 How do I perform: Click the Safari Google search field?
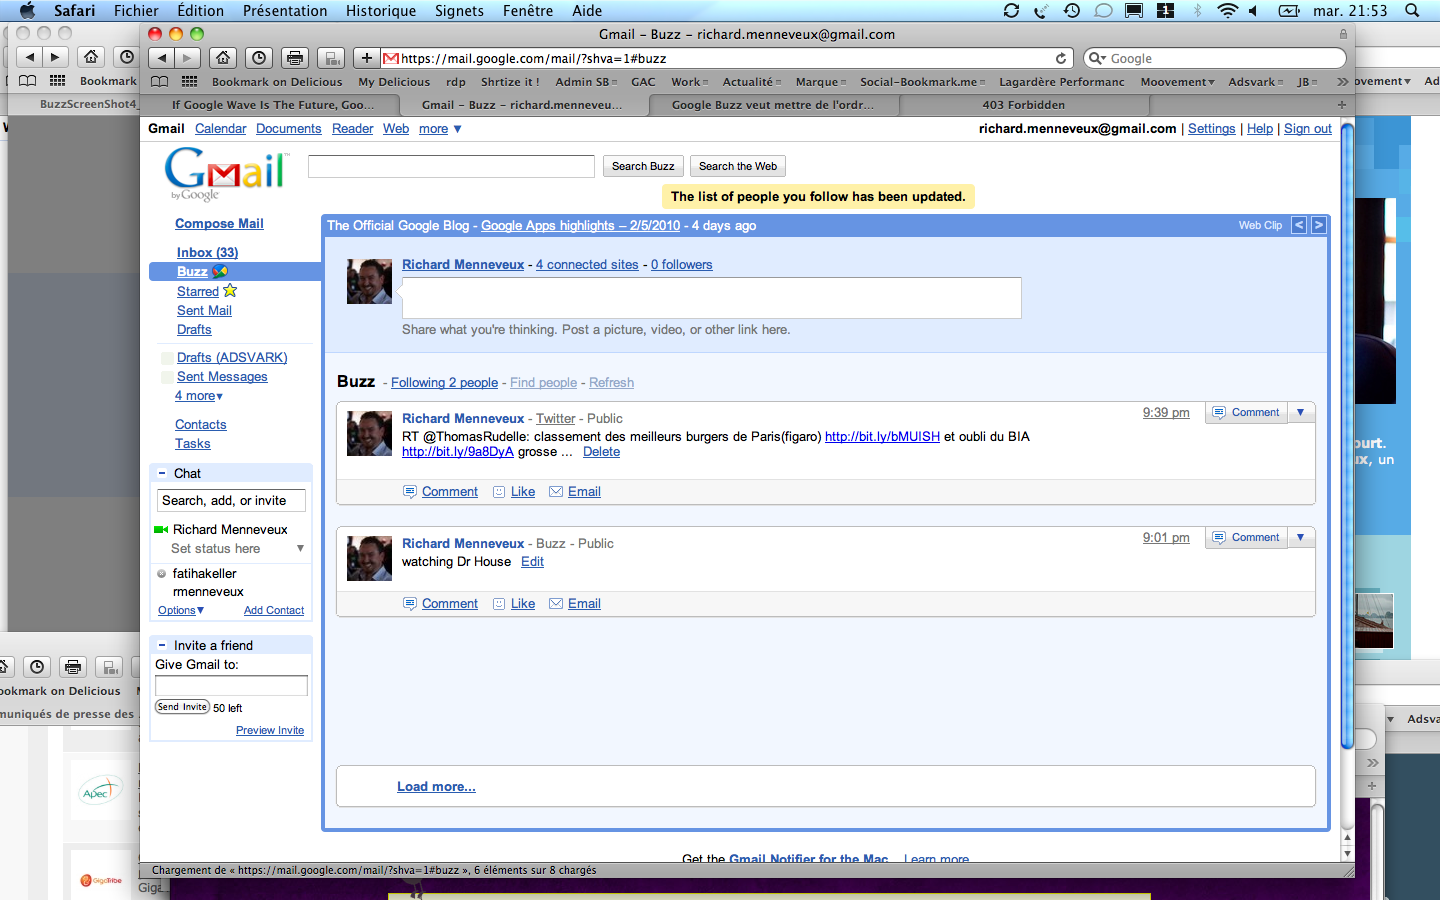click(x=1215, y=58)
